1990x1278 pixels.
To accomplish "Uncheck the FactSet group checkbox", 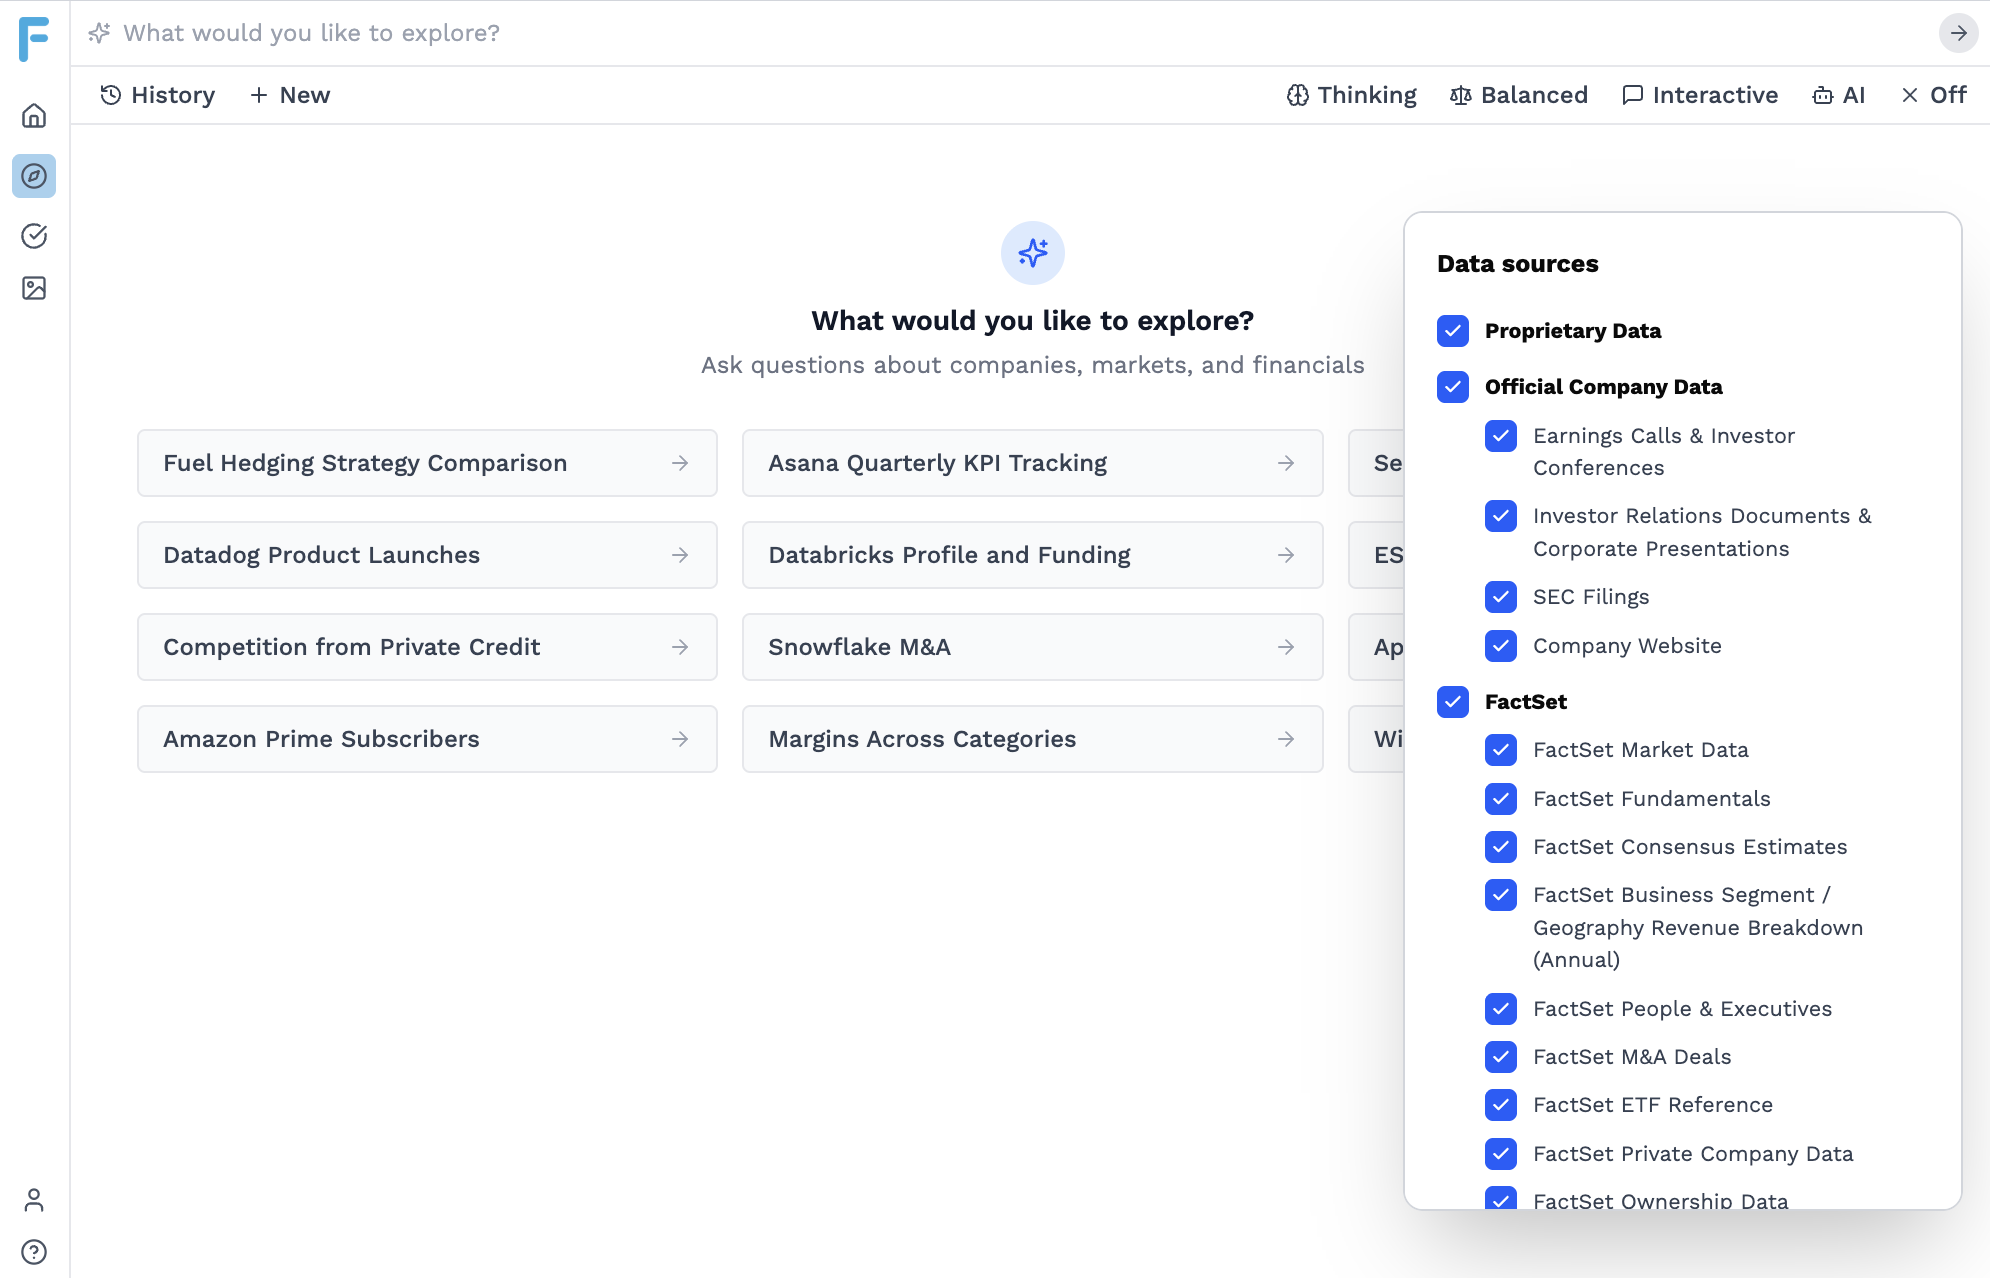I will pyautogui.click(x=1453, y=702).
